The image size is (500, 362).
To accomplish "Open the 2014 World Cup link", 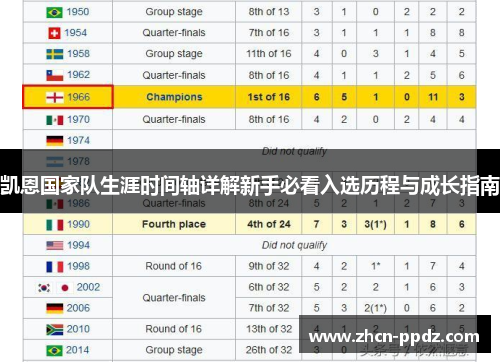I will point(78,350).
